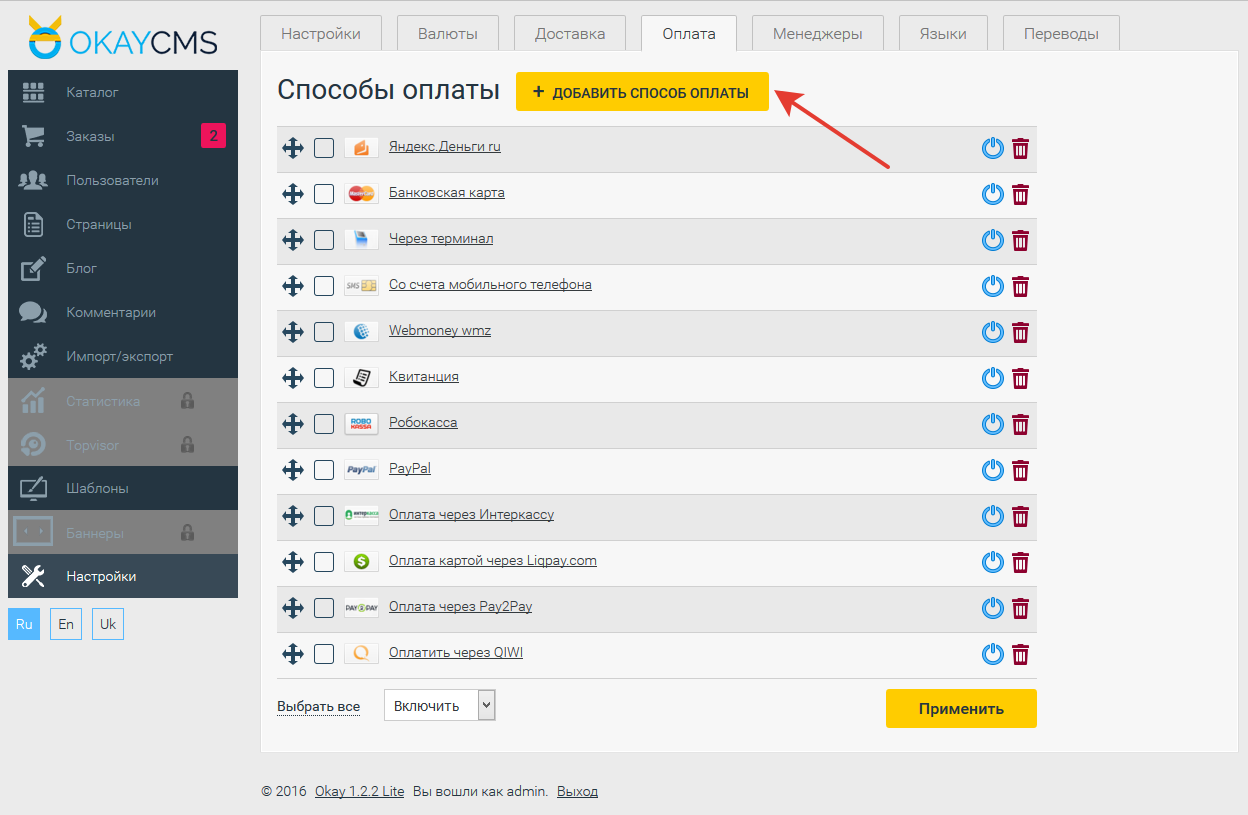Delete the Яндекс.Деньги ru payment method
This screenshot has width=1248, height=815.
1020,149
